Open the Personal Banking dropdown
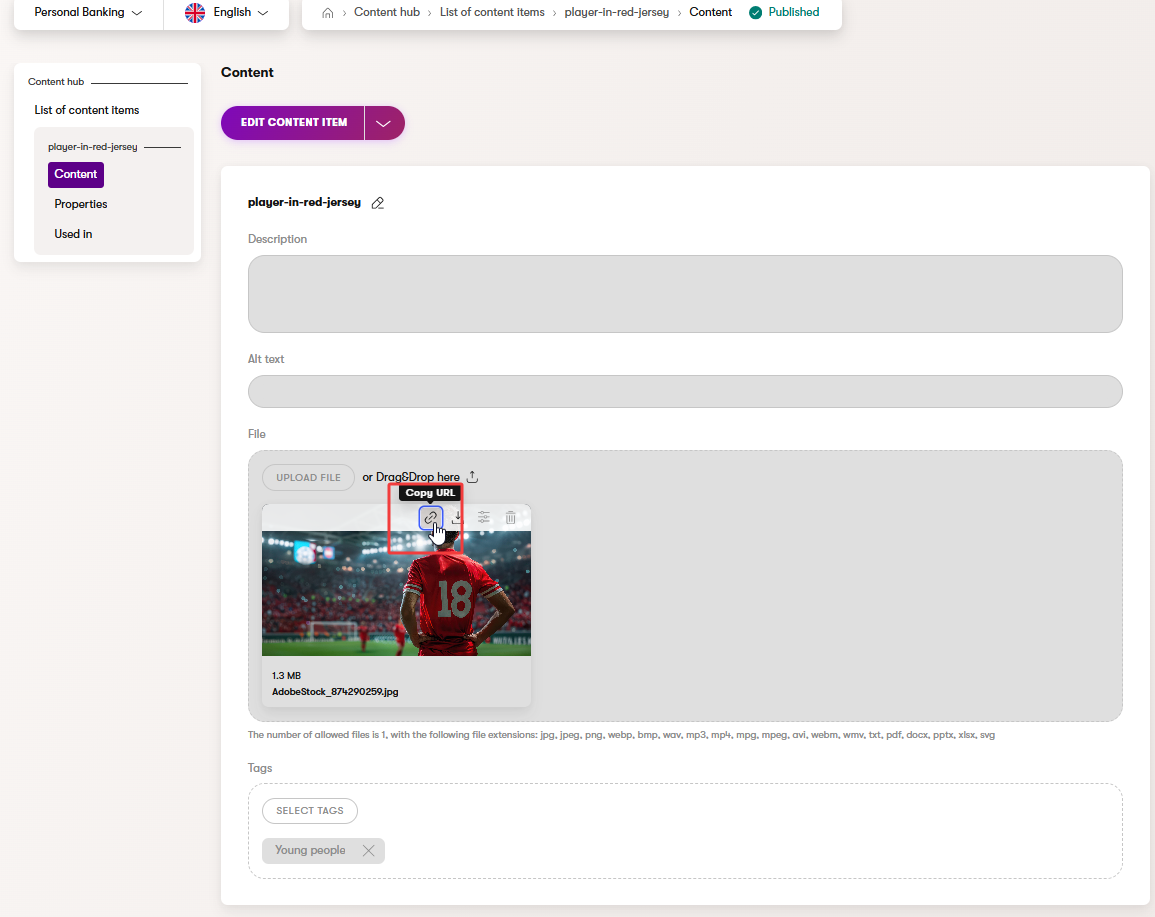 pos(88,13)
